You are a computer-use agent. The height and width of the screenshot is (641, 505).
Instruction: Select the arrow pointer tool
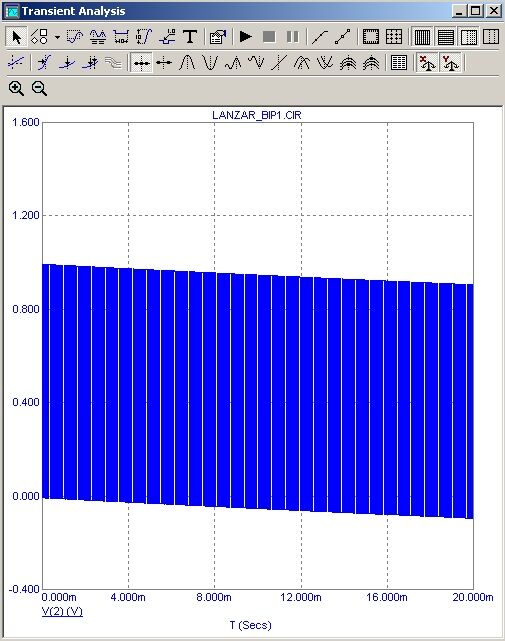[x=16, y=37]
